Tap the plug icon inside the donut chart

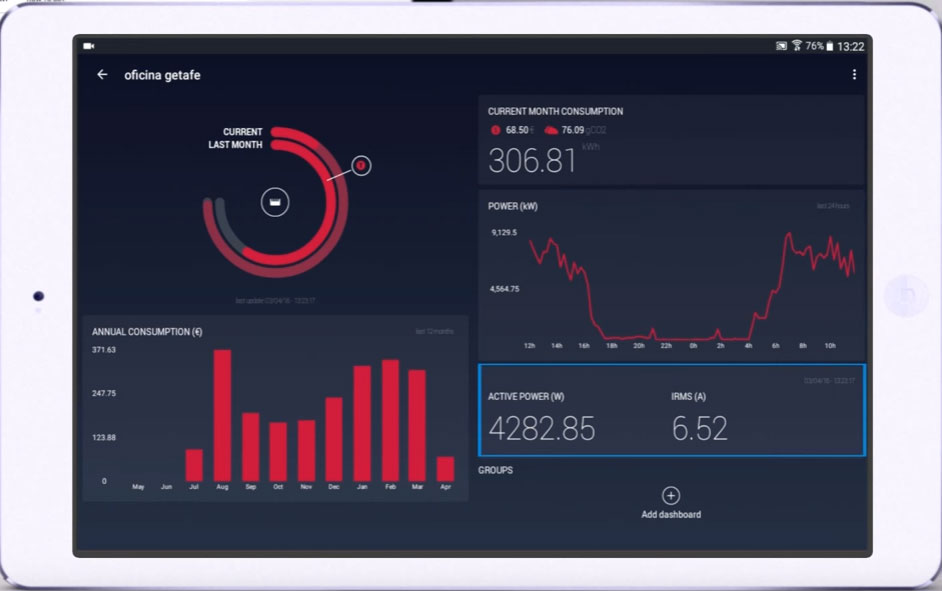coord(274,202)
